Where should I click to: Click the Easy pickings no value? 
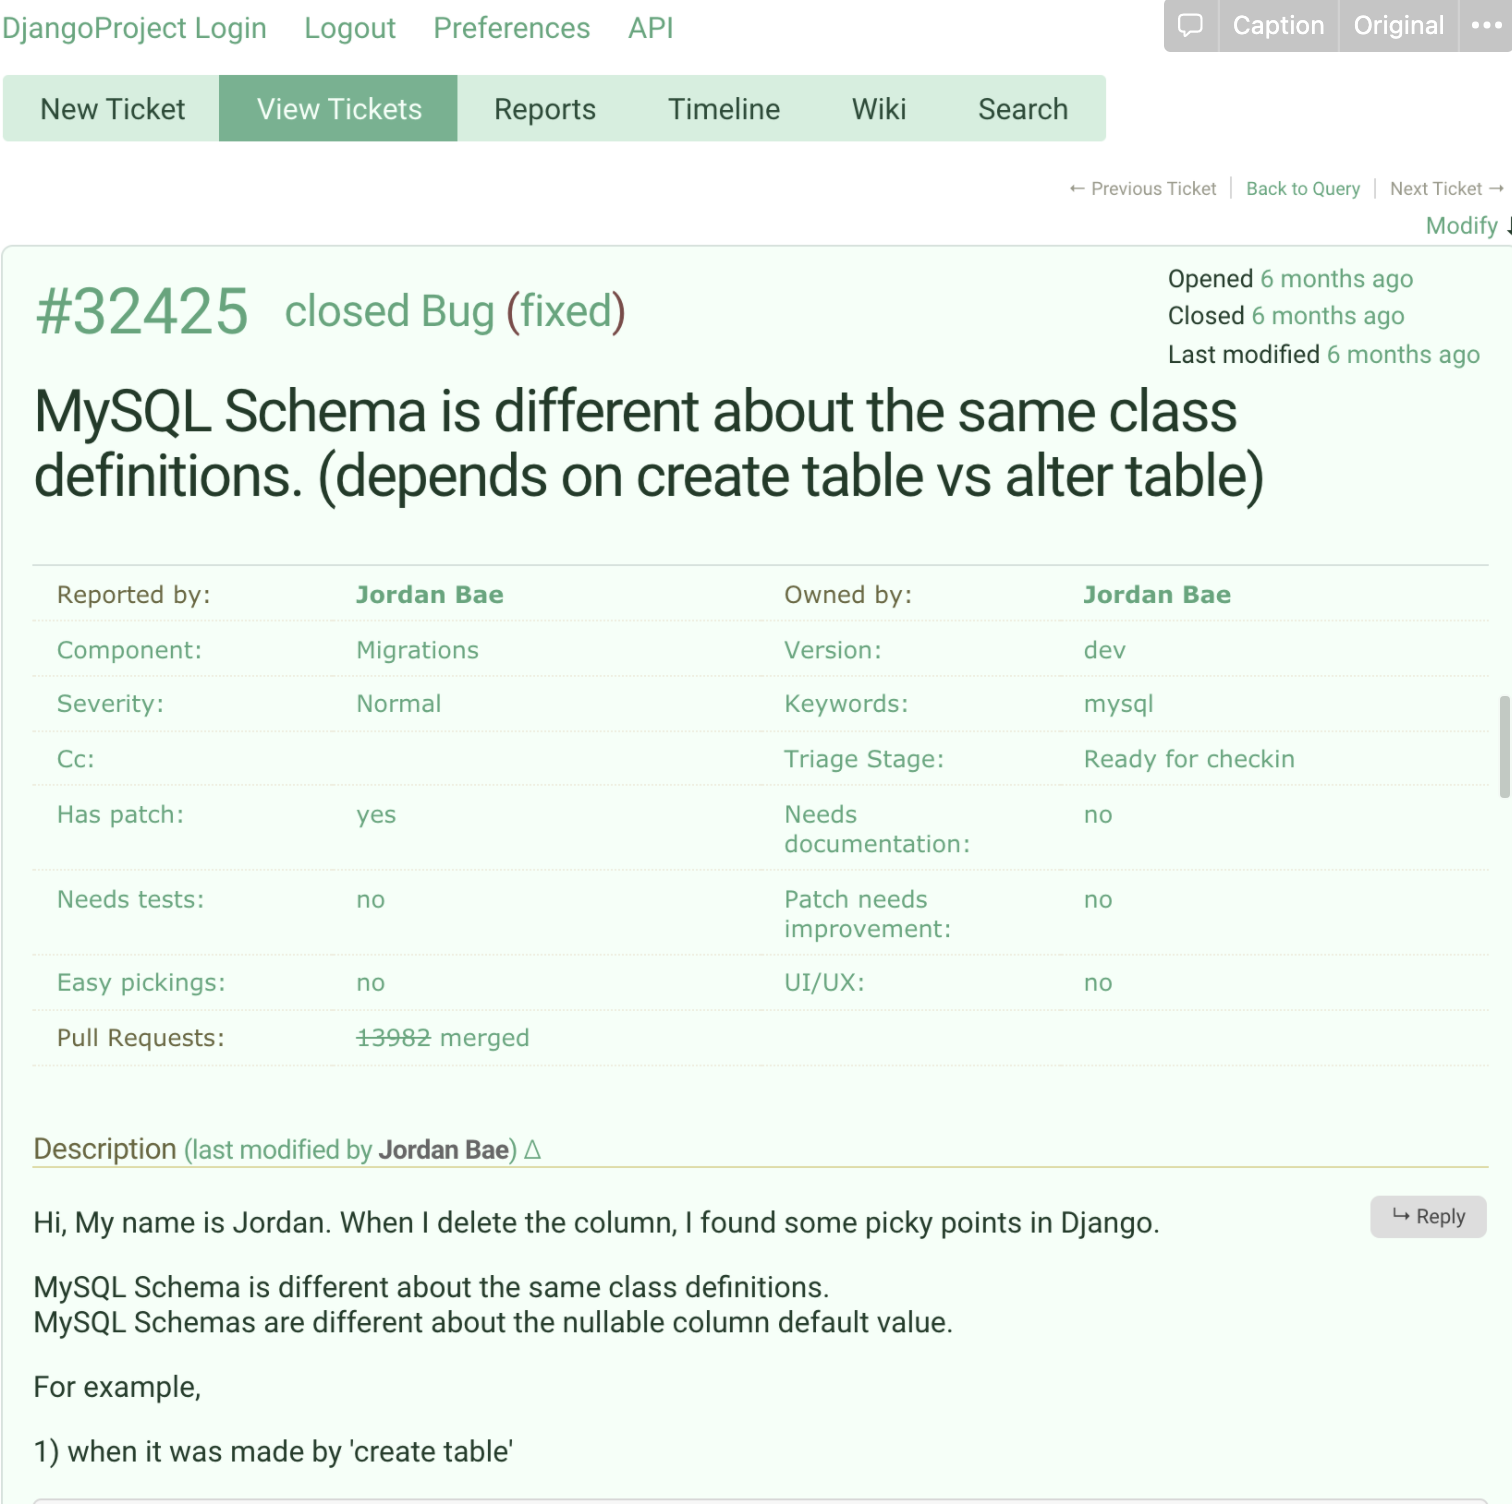pos(370,983)
